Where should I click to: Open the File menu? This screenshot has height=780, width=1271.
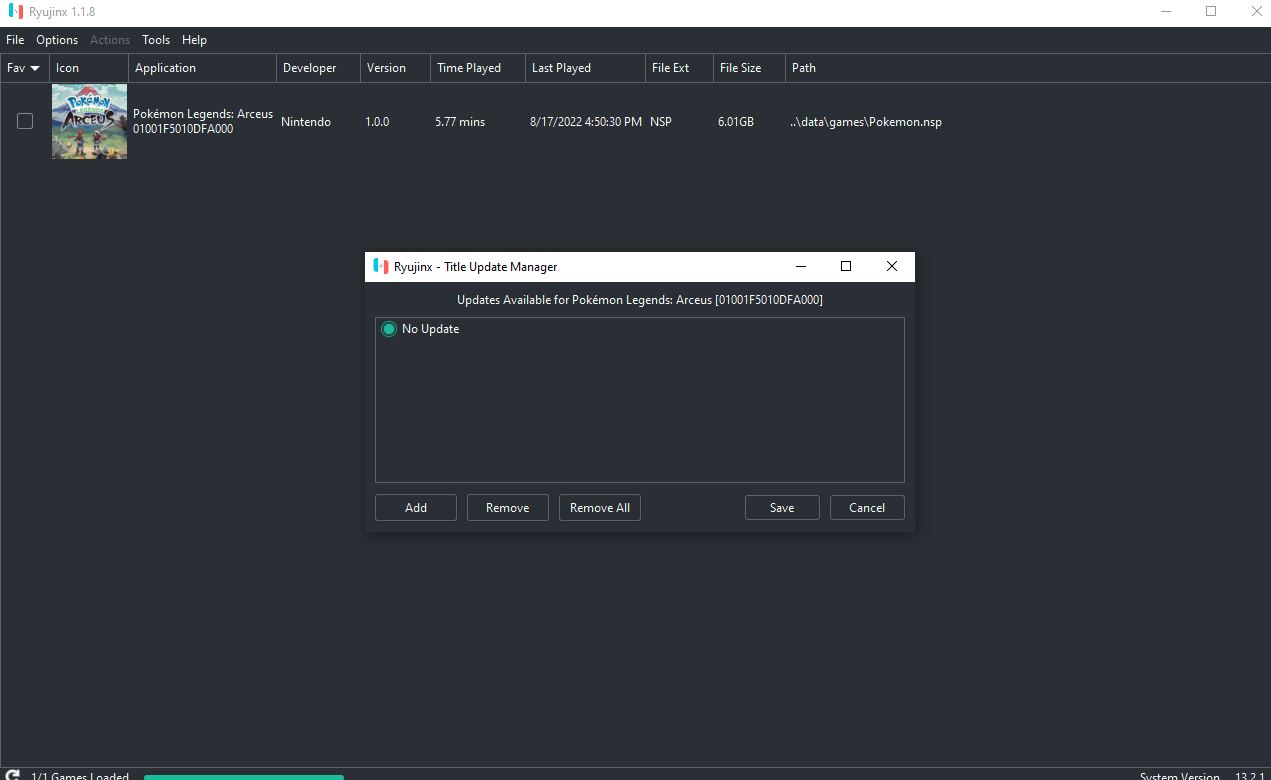[x=15, y=40]
